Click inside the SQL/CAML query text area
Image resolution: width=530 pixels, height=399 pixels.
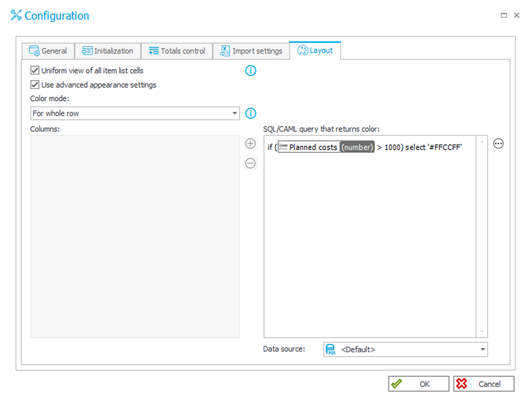coord(370,237)
